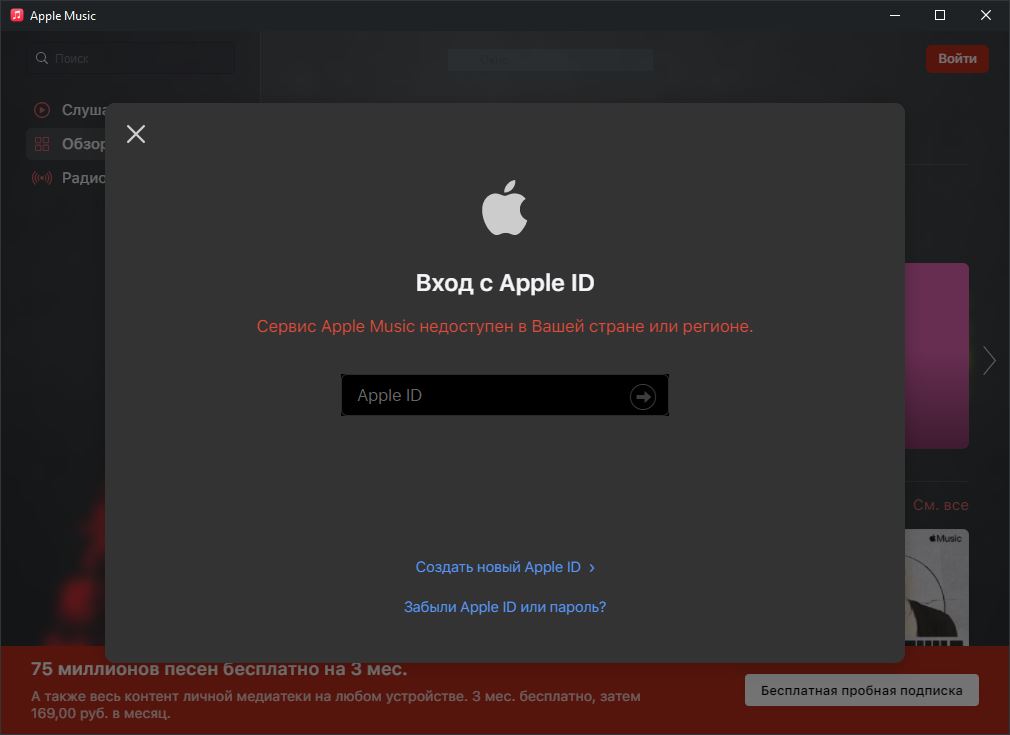Open the См. все link

[x=940, y=505]
